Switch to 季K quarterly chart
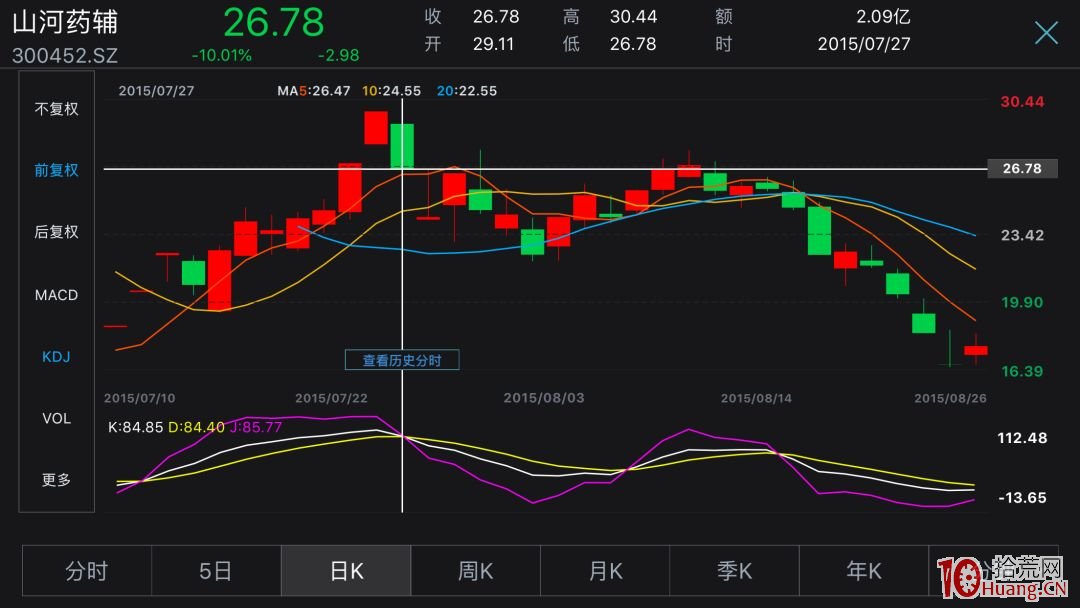 pyautogui.click(x=734, y=571)
